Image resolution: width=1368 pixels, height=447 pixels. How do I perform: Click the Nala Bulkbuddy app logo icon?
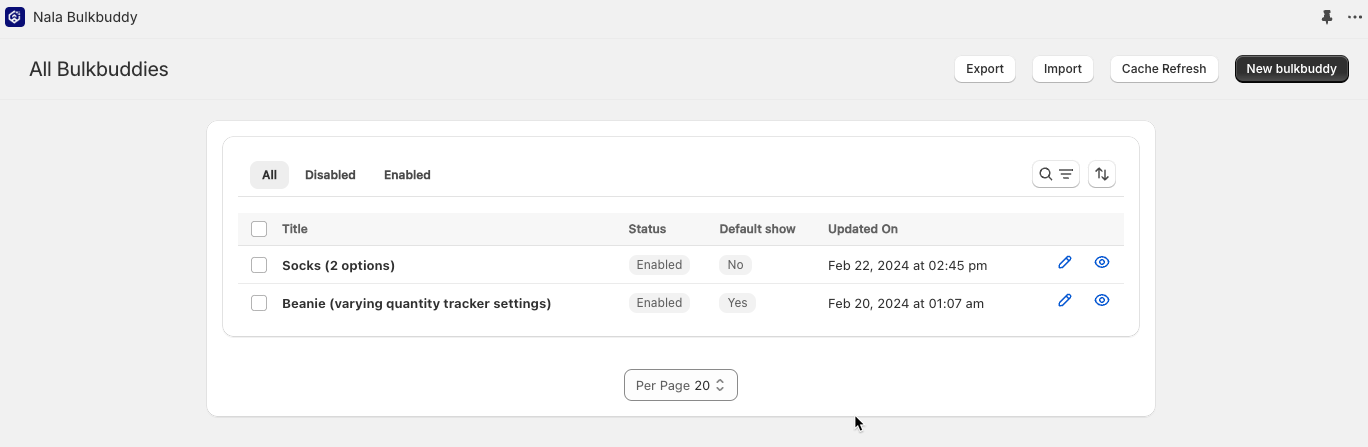tap(15, 17)
